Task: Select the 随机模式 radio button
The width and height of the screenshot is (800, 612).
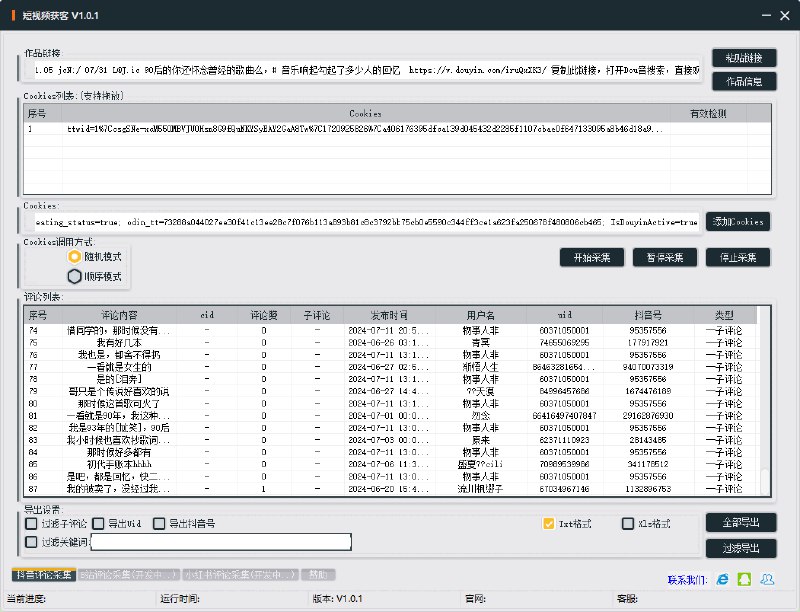Action: 74,257
